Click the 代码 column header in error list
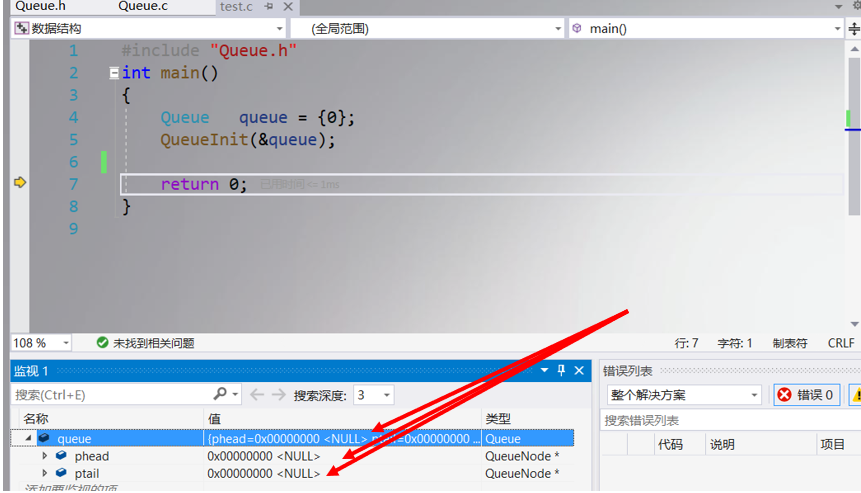 click(x=670, y=444)
